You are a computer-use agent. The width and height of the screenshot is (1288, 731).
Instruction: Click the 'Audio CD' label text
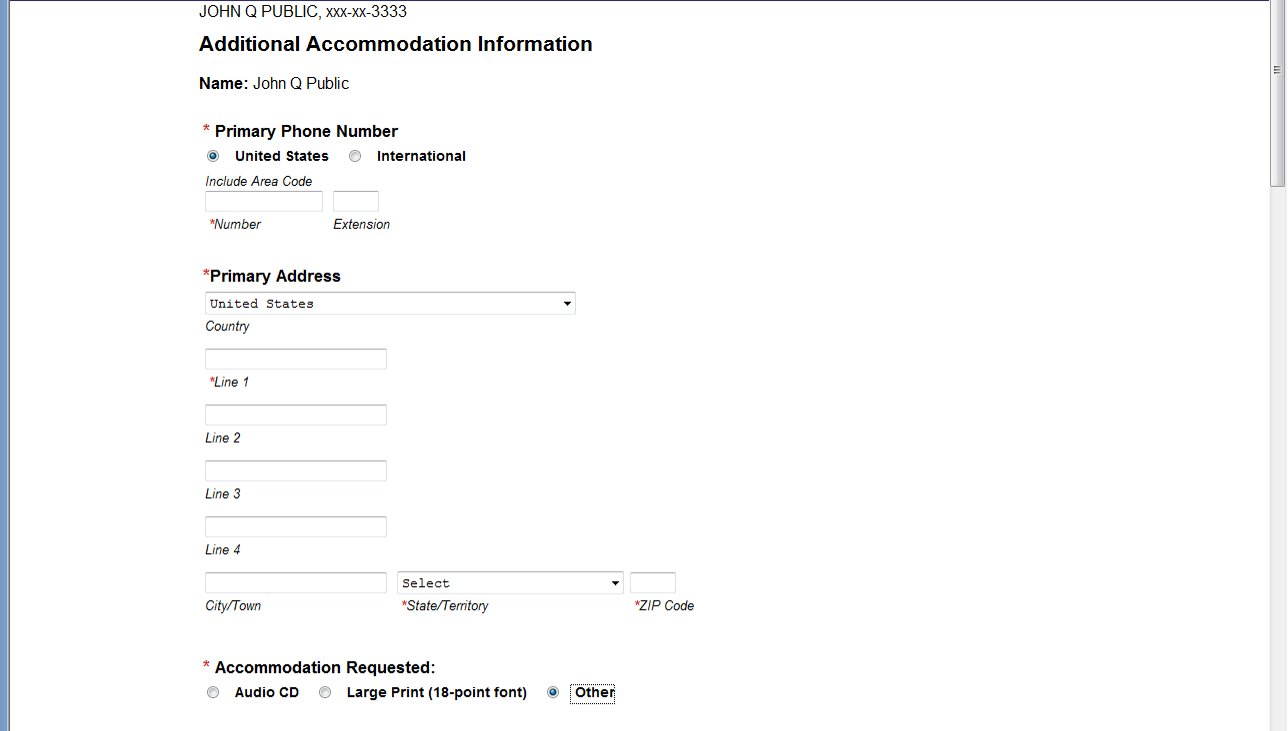[x=267, y=692]
